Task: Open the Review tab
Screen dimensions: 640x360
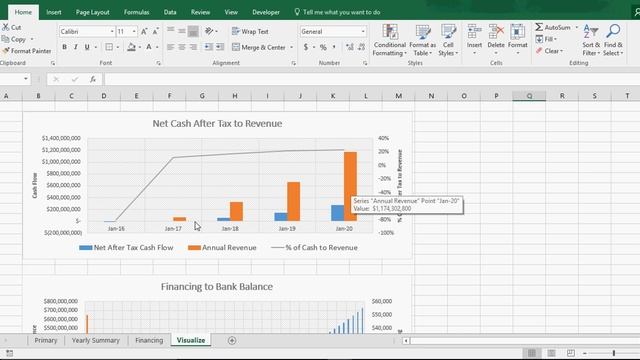Action: pos(200,12)
